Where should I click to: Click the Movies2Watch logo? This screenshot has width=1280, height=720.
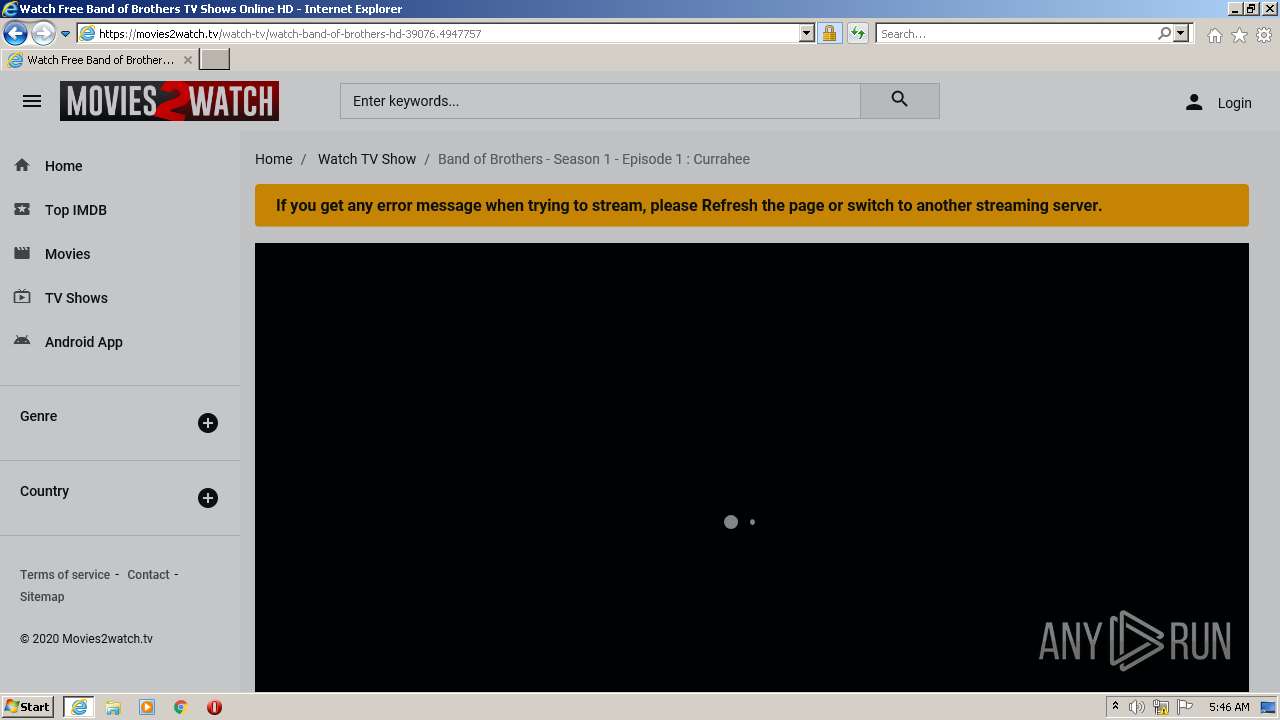point(169,101)
